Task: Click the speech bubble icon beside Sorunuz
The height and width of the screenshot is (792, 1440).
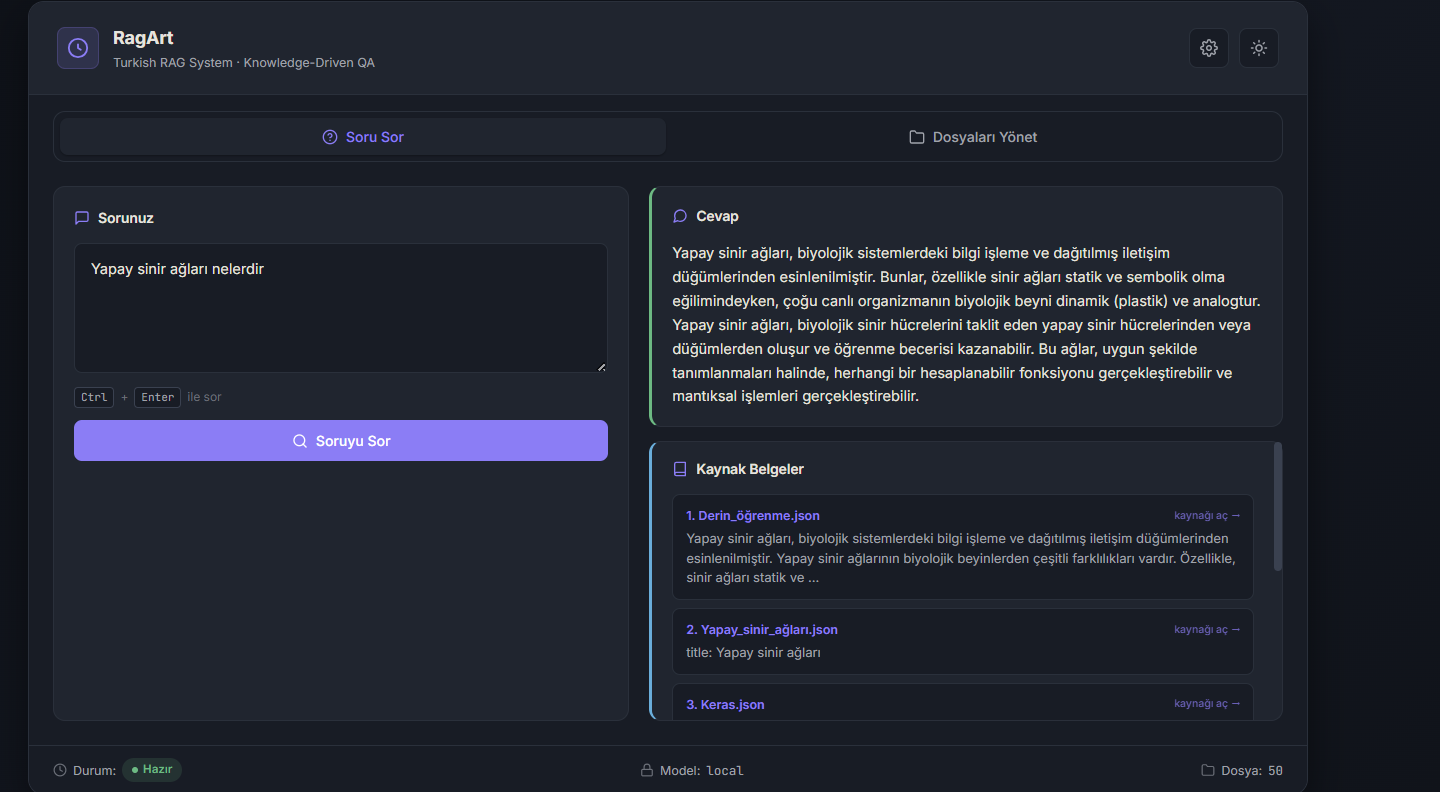Action: [x=82, y=218]
